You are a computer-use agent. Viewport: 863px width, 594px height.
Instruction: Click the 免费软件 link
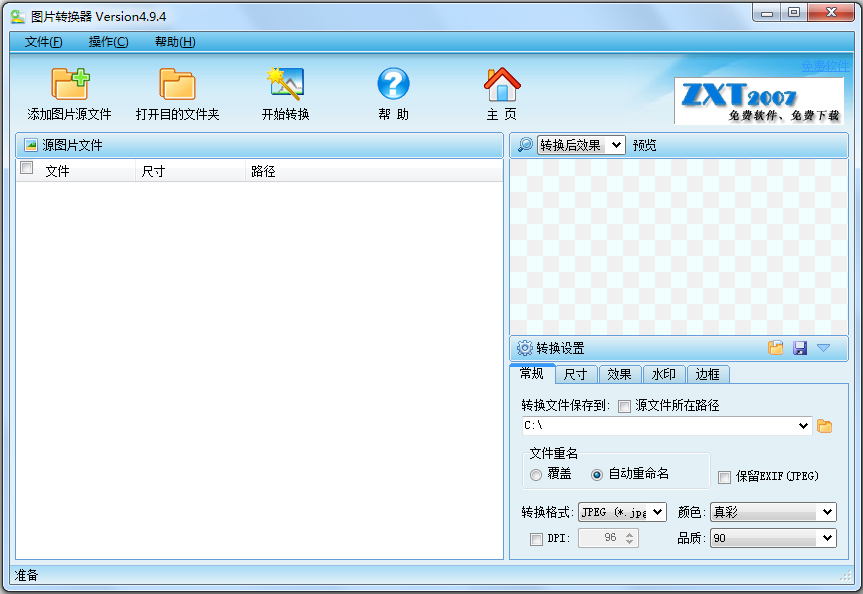coord(825,66)
